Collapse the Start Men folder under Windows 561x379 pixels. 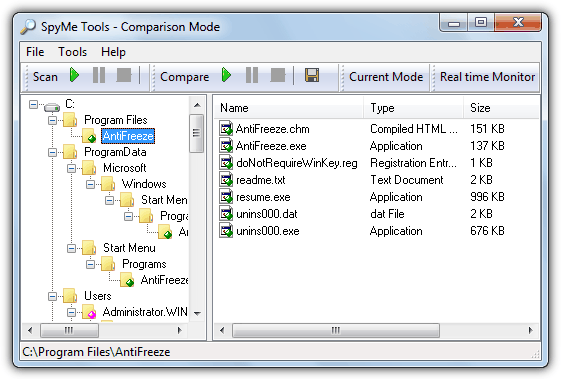(109, 200)
